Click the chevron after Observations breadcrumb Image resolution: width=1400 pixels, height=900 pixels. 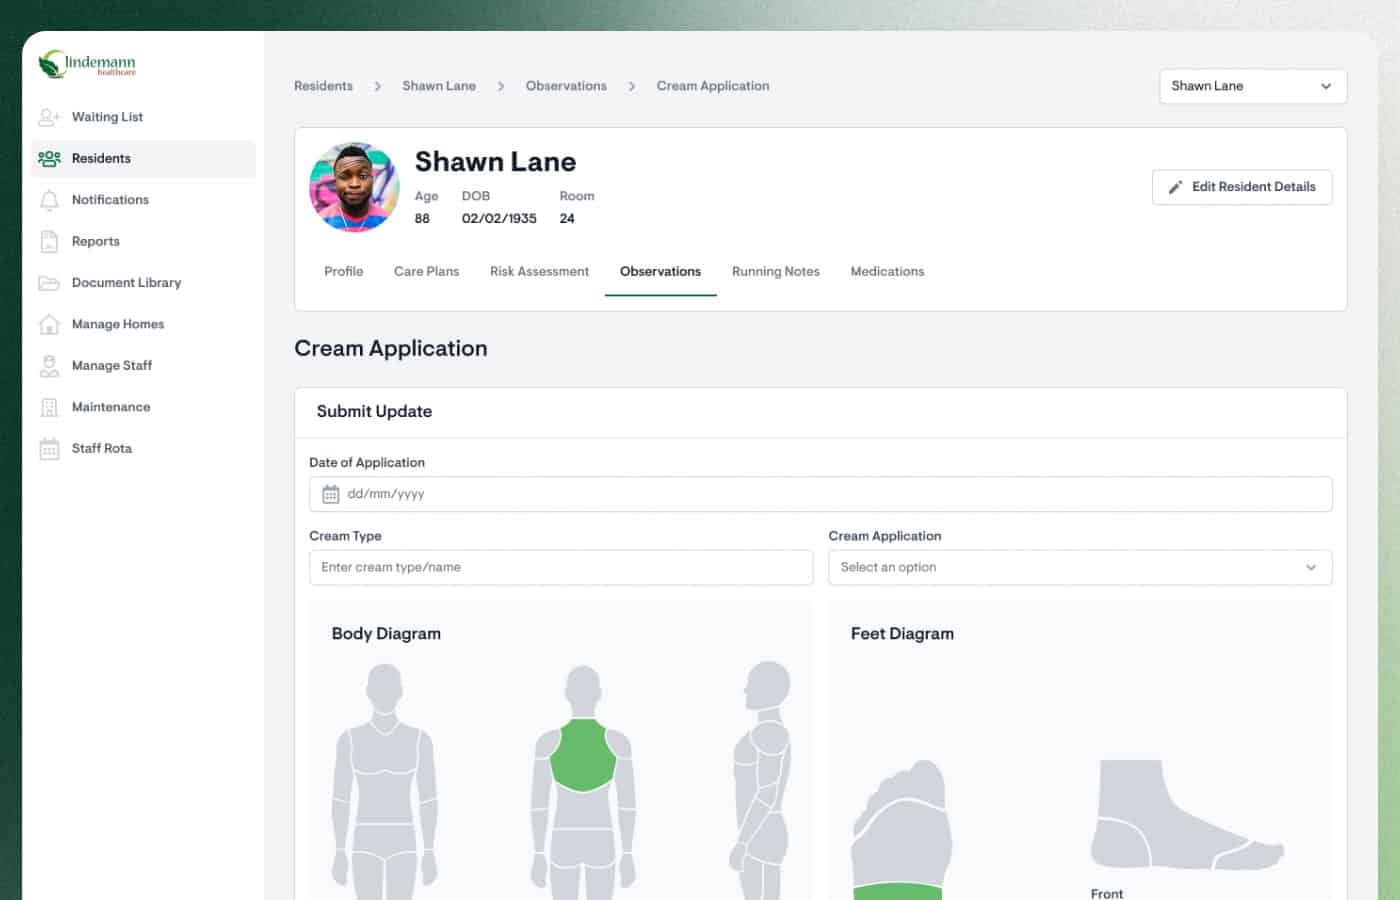pos(632,86)
